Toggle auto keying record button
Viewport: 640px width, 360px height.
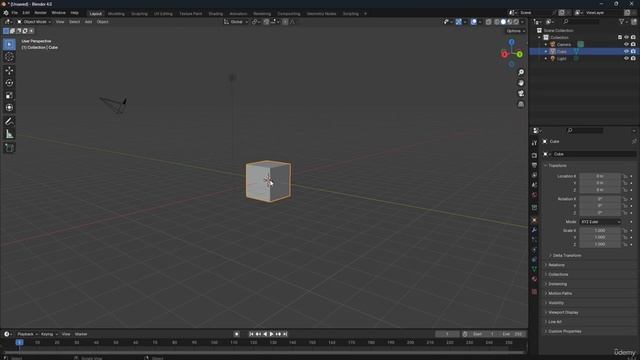(x=236, y=334)
